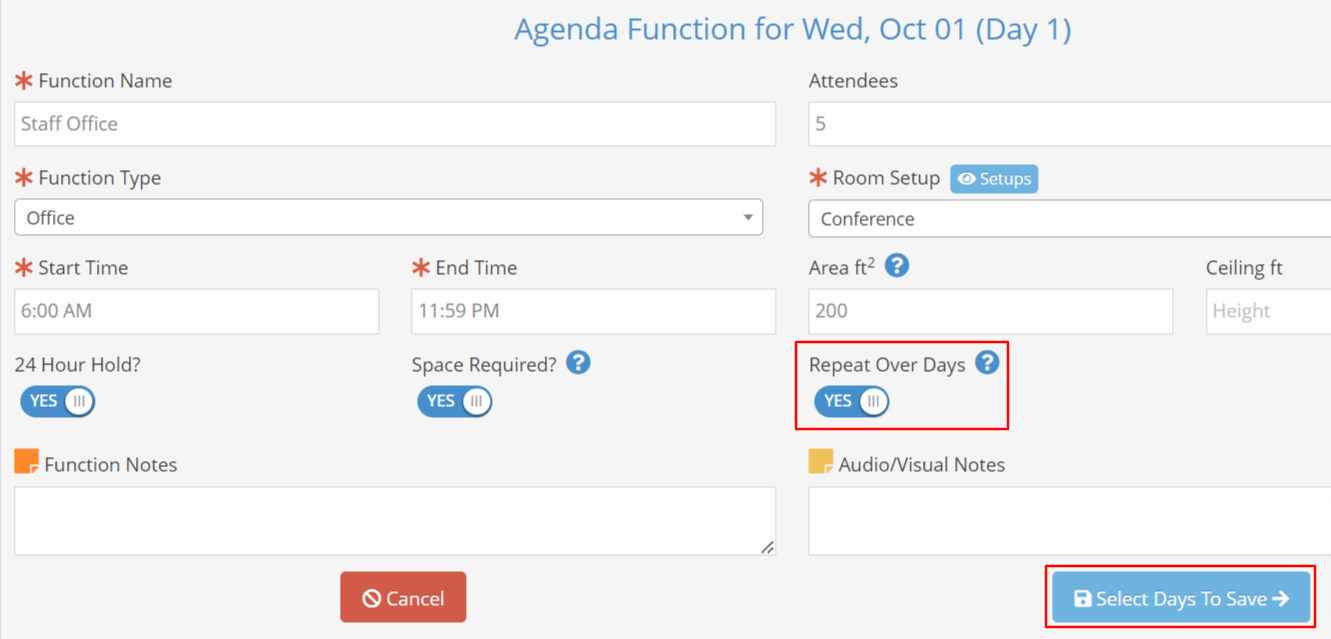This screenshot has height=639, width=1331.
Task: Click the Function Notes text area
Action: tap(395, 520)
